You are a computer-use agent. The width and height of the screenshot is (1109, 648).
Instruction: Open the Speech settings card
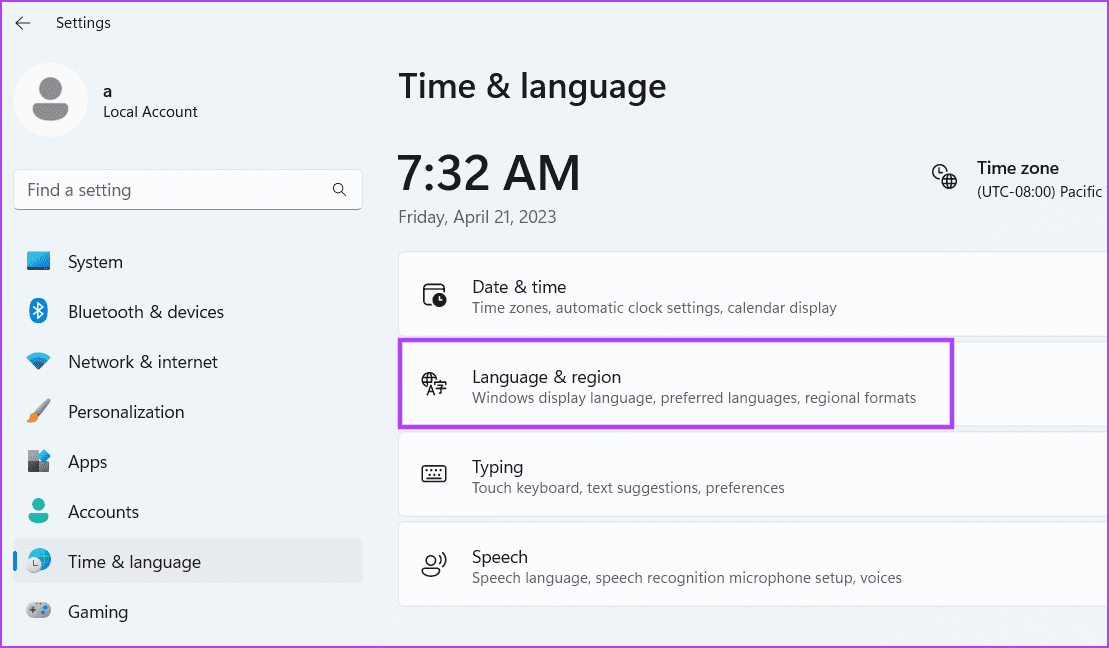click(x=753, y=564)
